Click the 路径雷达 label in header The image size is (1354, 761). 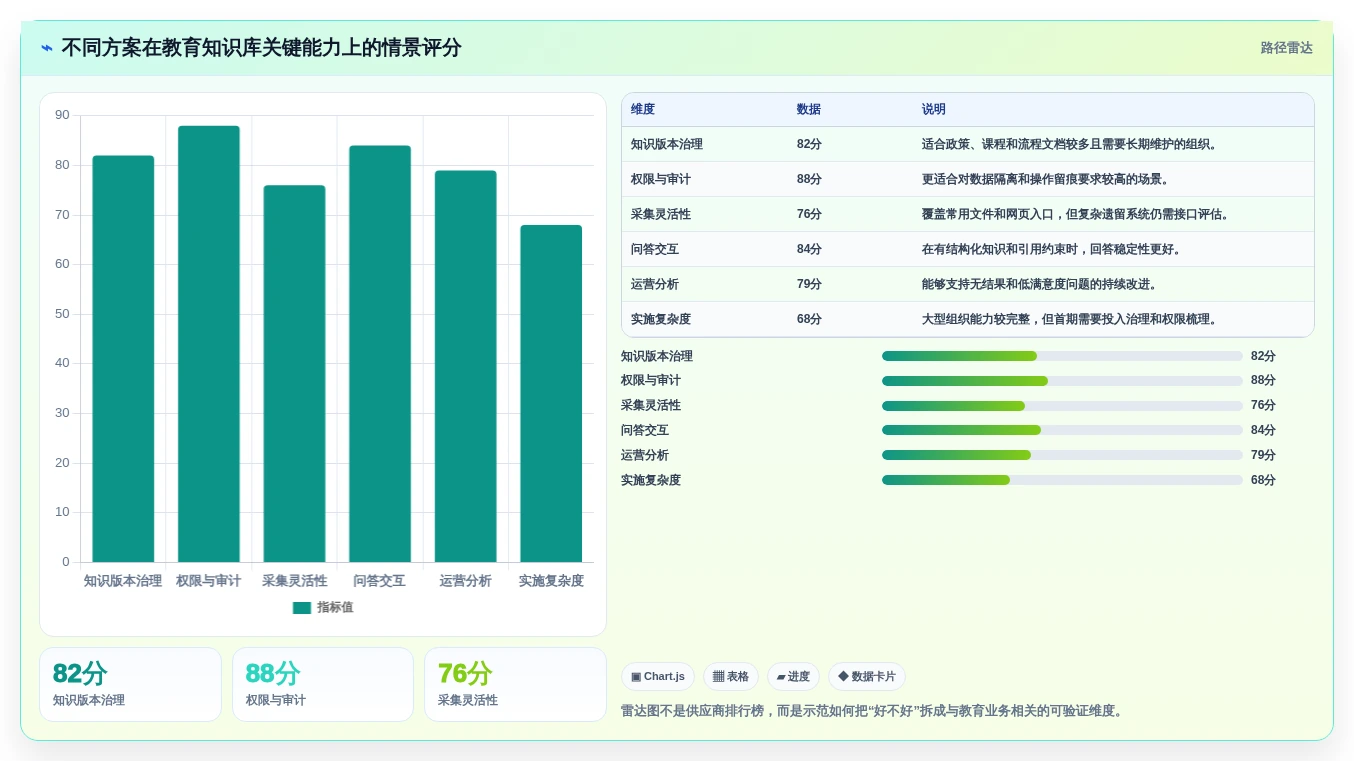[x=1286, y=48]
